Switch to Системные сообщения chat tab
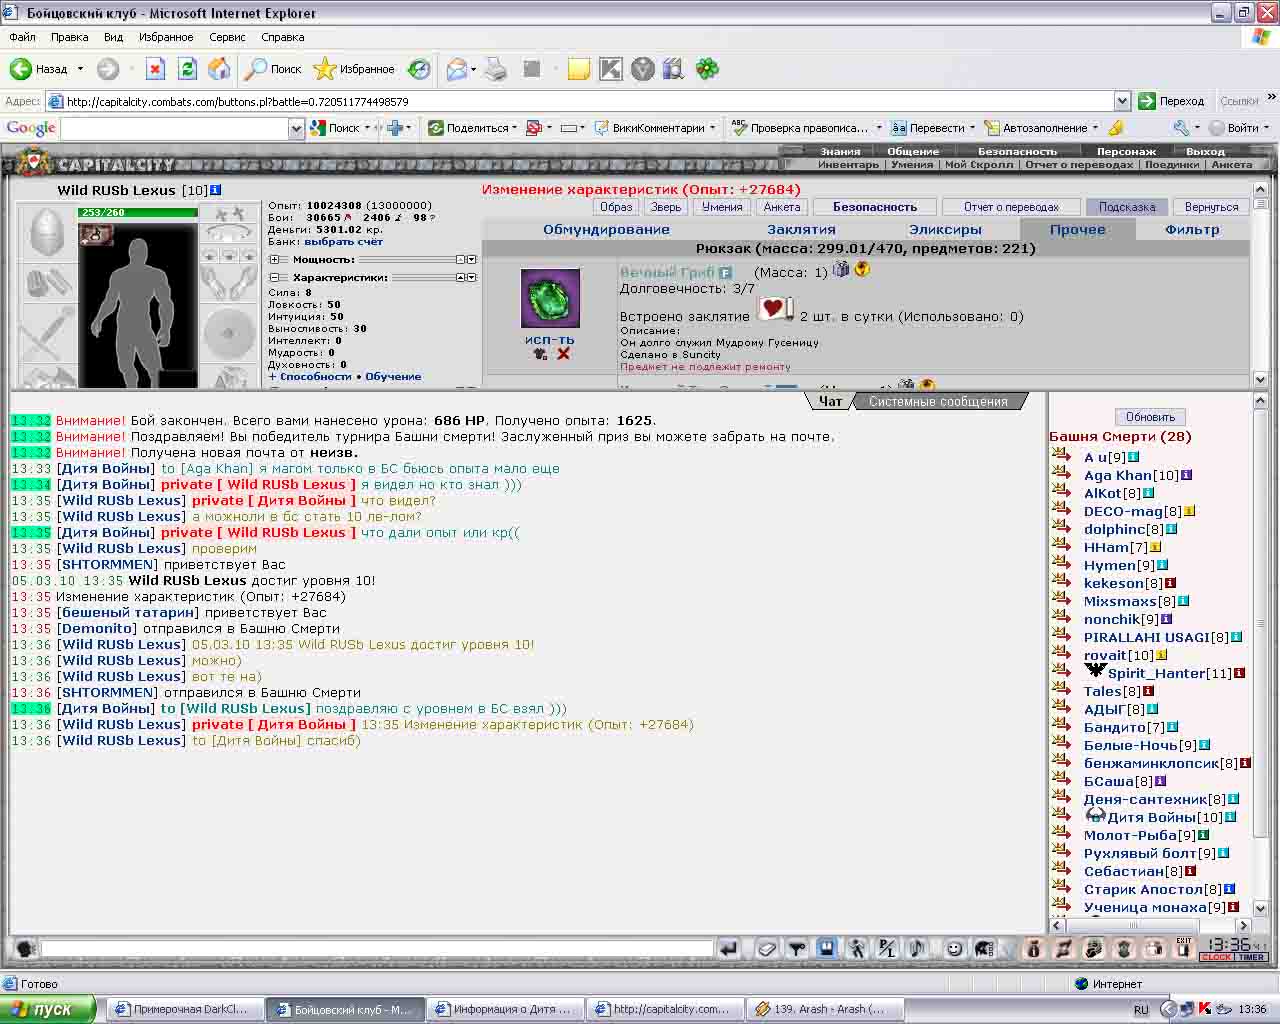Viewport: 1280px width, 1024px height. coord(938,401)
